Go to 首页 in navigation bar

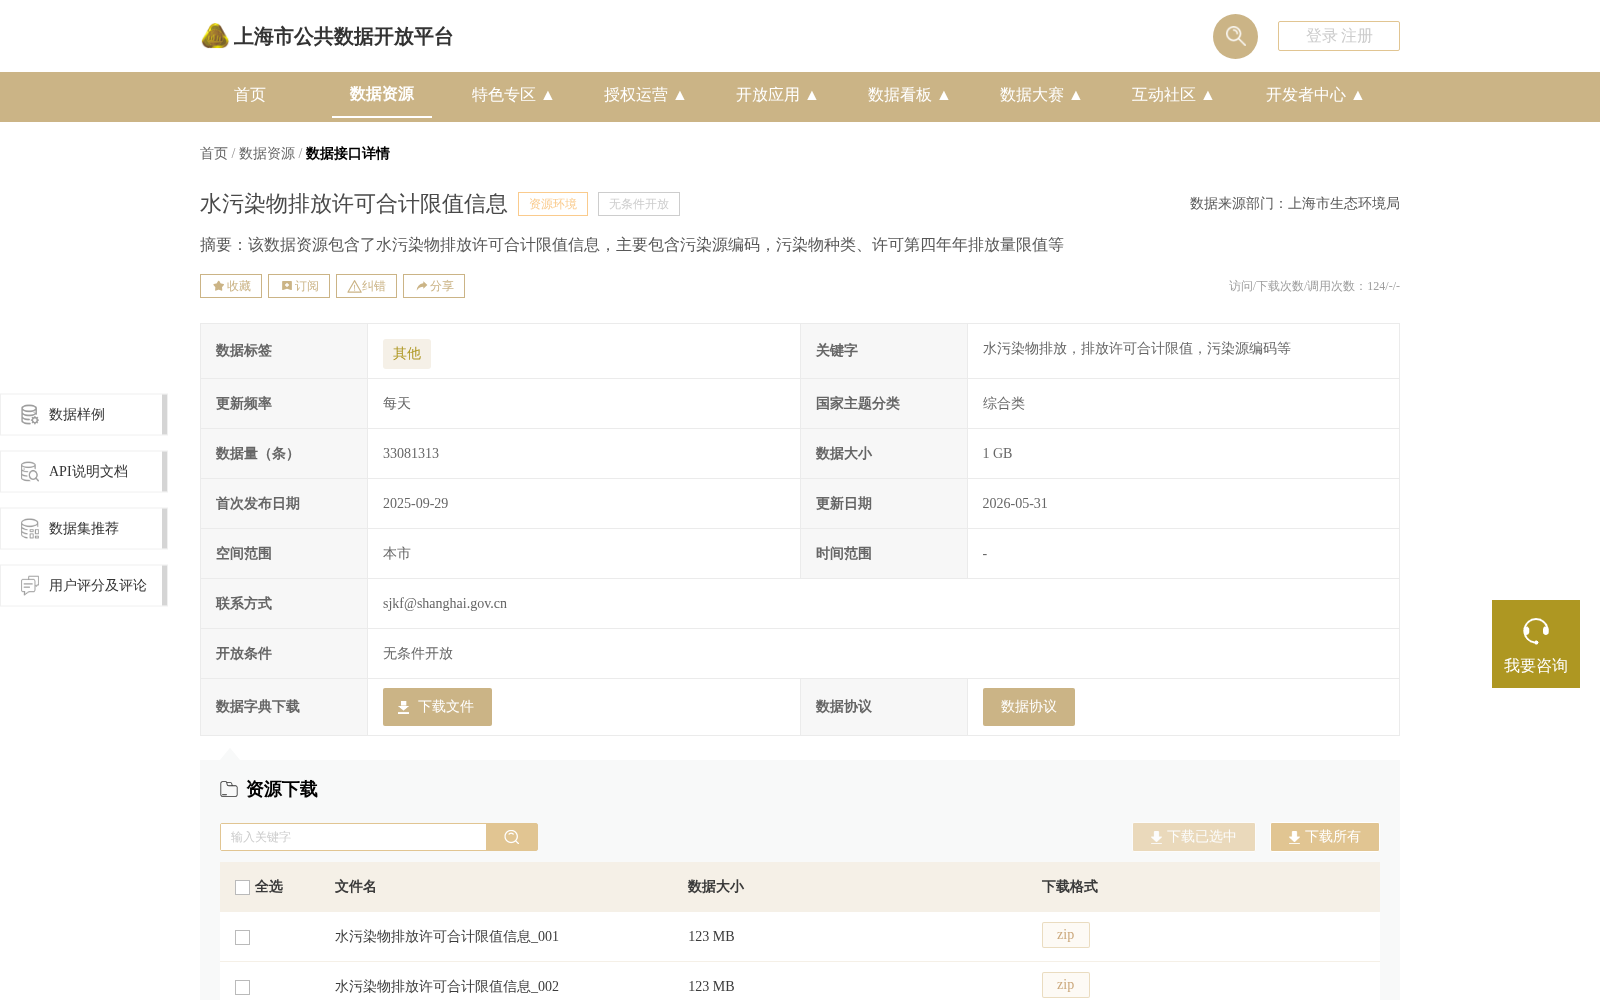pos(250,95)
